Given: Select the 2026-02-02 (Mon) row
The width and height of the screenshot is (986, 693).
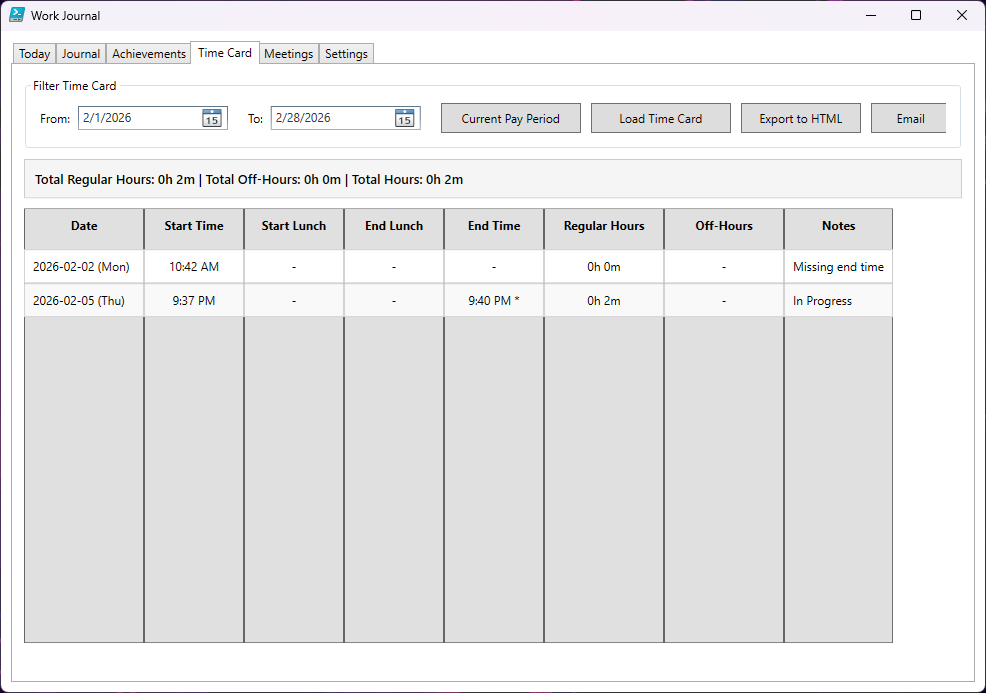Looking at the screenshot, I should pyautogui.click(x=84, y=267).
